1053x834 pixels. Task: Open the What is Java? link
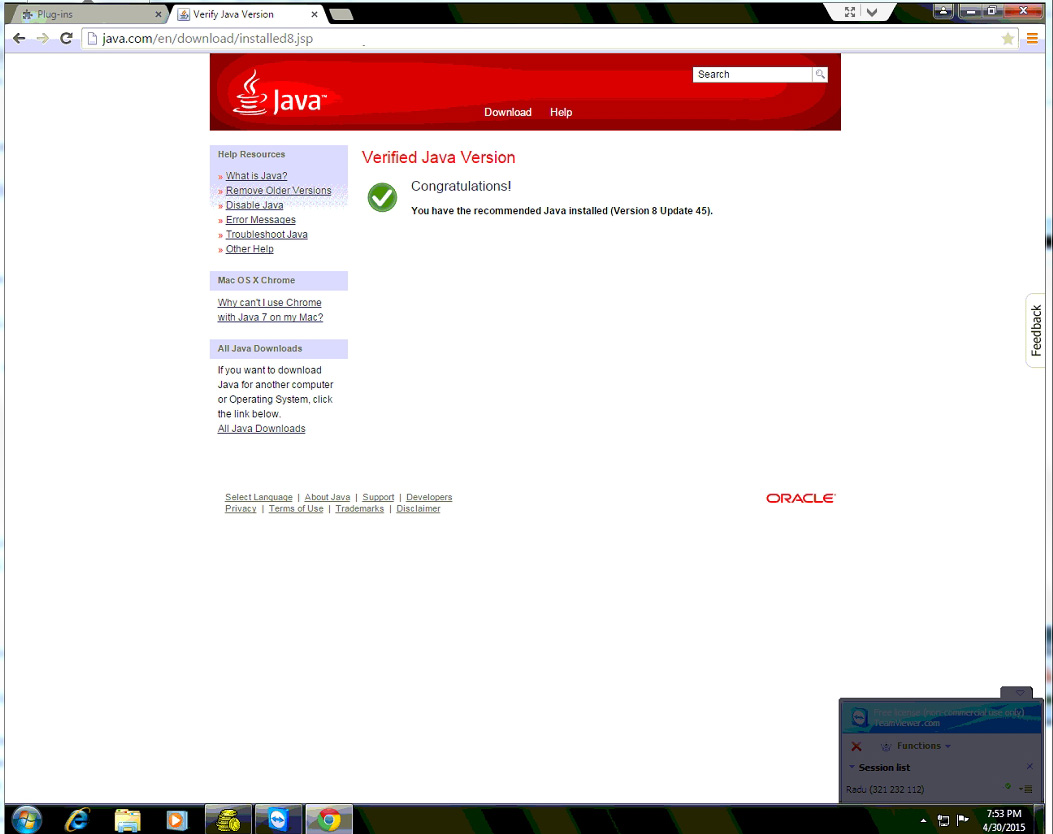pyautogui.click(x=257, y=176)
